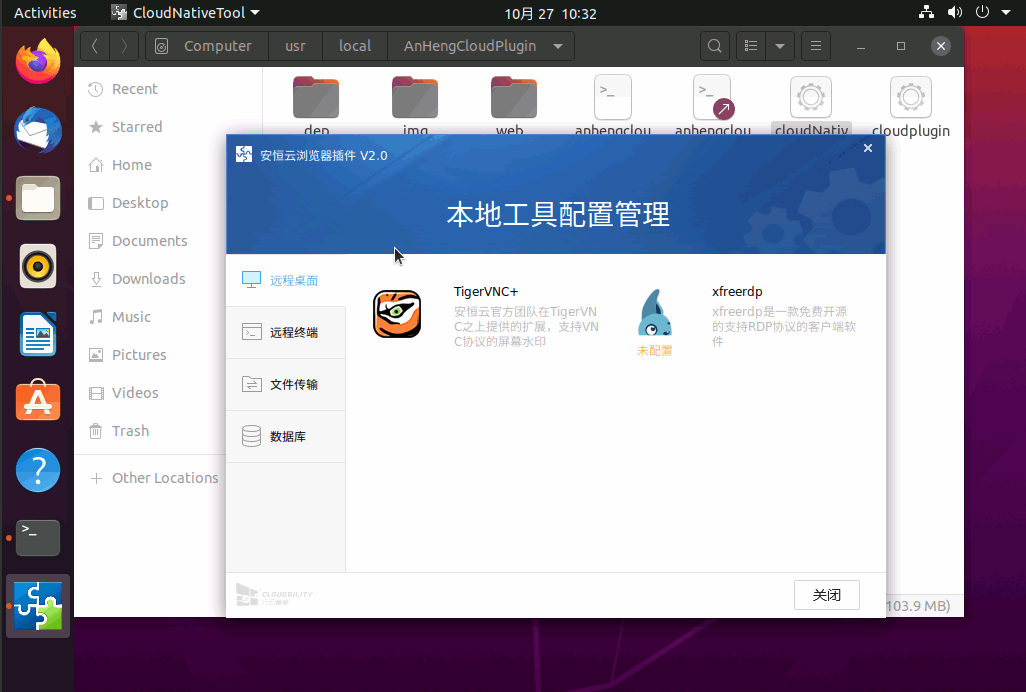Click the search icon in Files
1026x692 pixels.
pos(715,46)
